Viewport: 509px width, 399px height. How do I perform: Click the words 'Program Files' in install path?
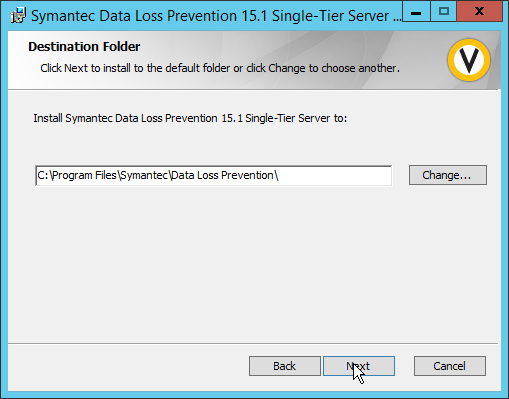click(x=84, y=175)
